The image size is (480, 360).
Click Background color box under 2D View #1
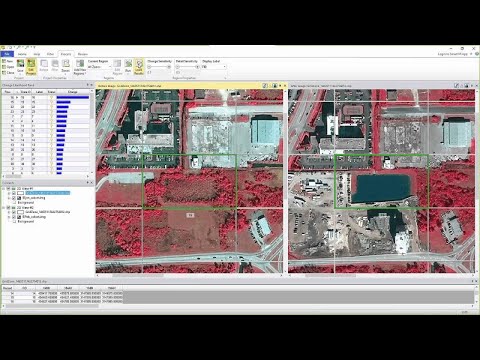(x=14, y=203)
